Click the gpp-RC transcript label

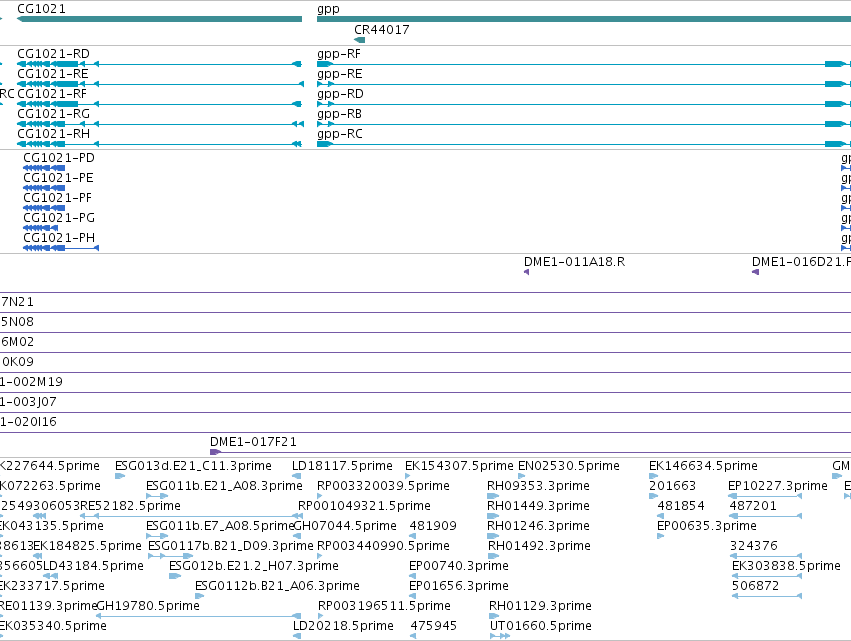339,134
